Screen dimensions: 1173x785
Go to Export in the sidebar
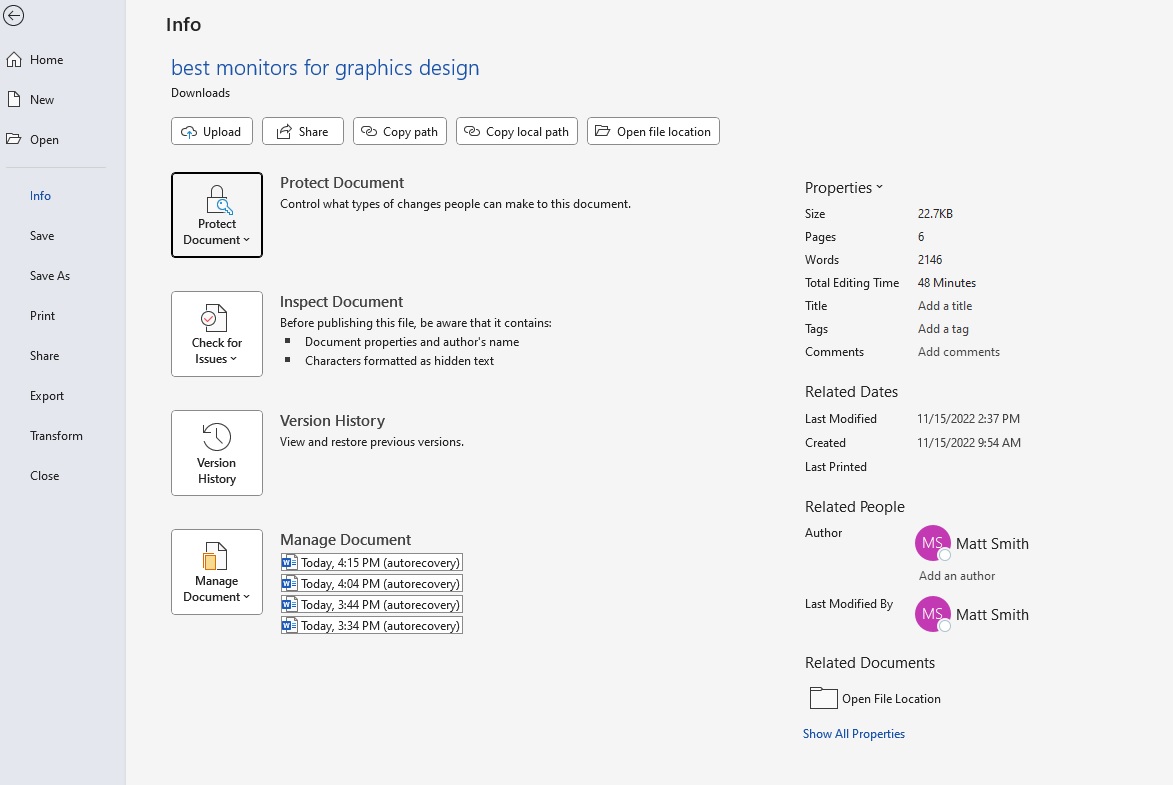47,396
